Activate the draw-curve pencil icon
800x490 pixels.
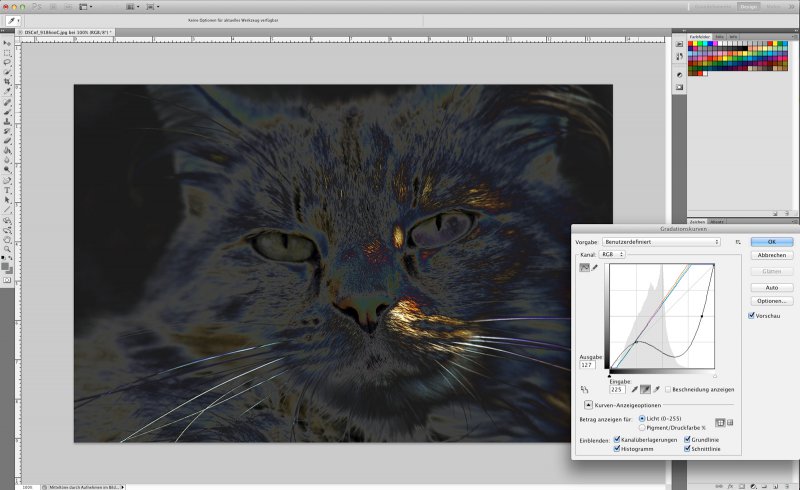[x=595, y=267]
